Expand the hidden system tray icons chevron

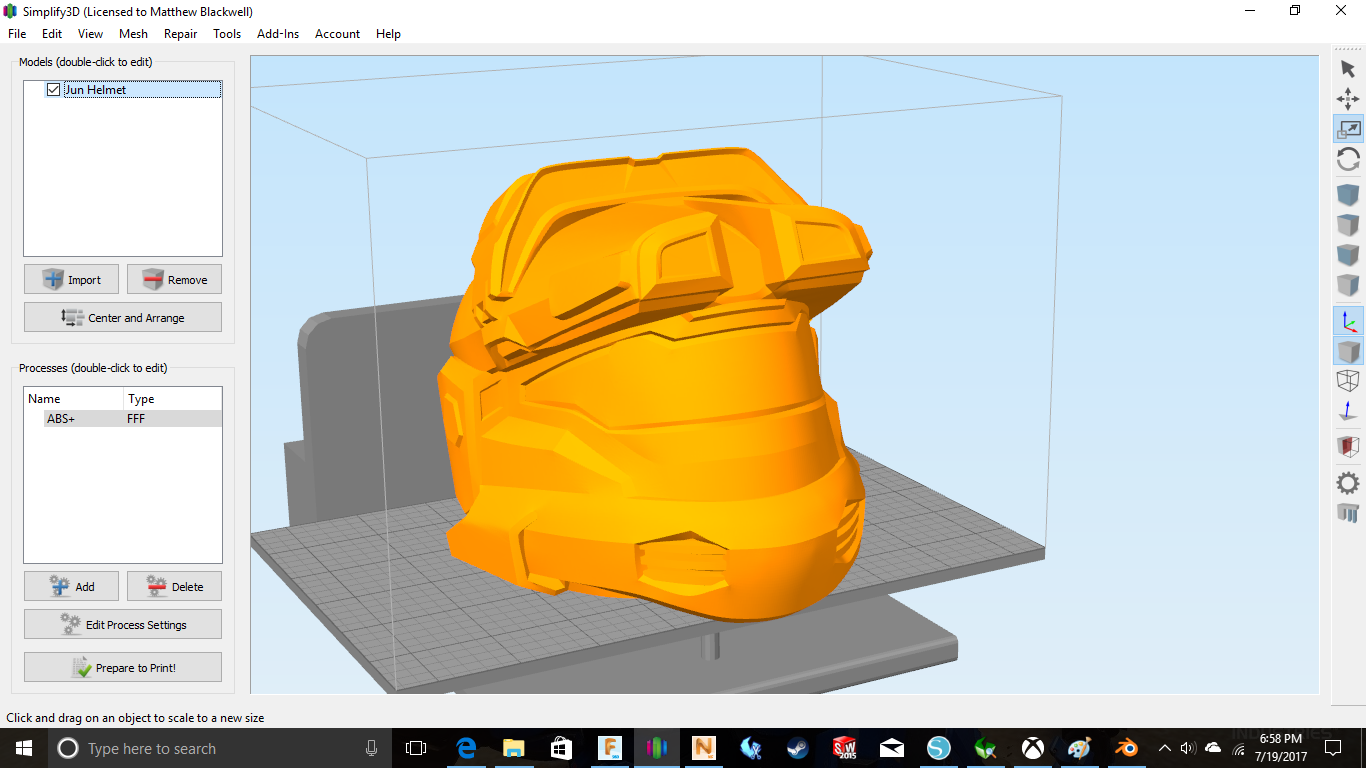click(1164, 748)
